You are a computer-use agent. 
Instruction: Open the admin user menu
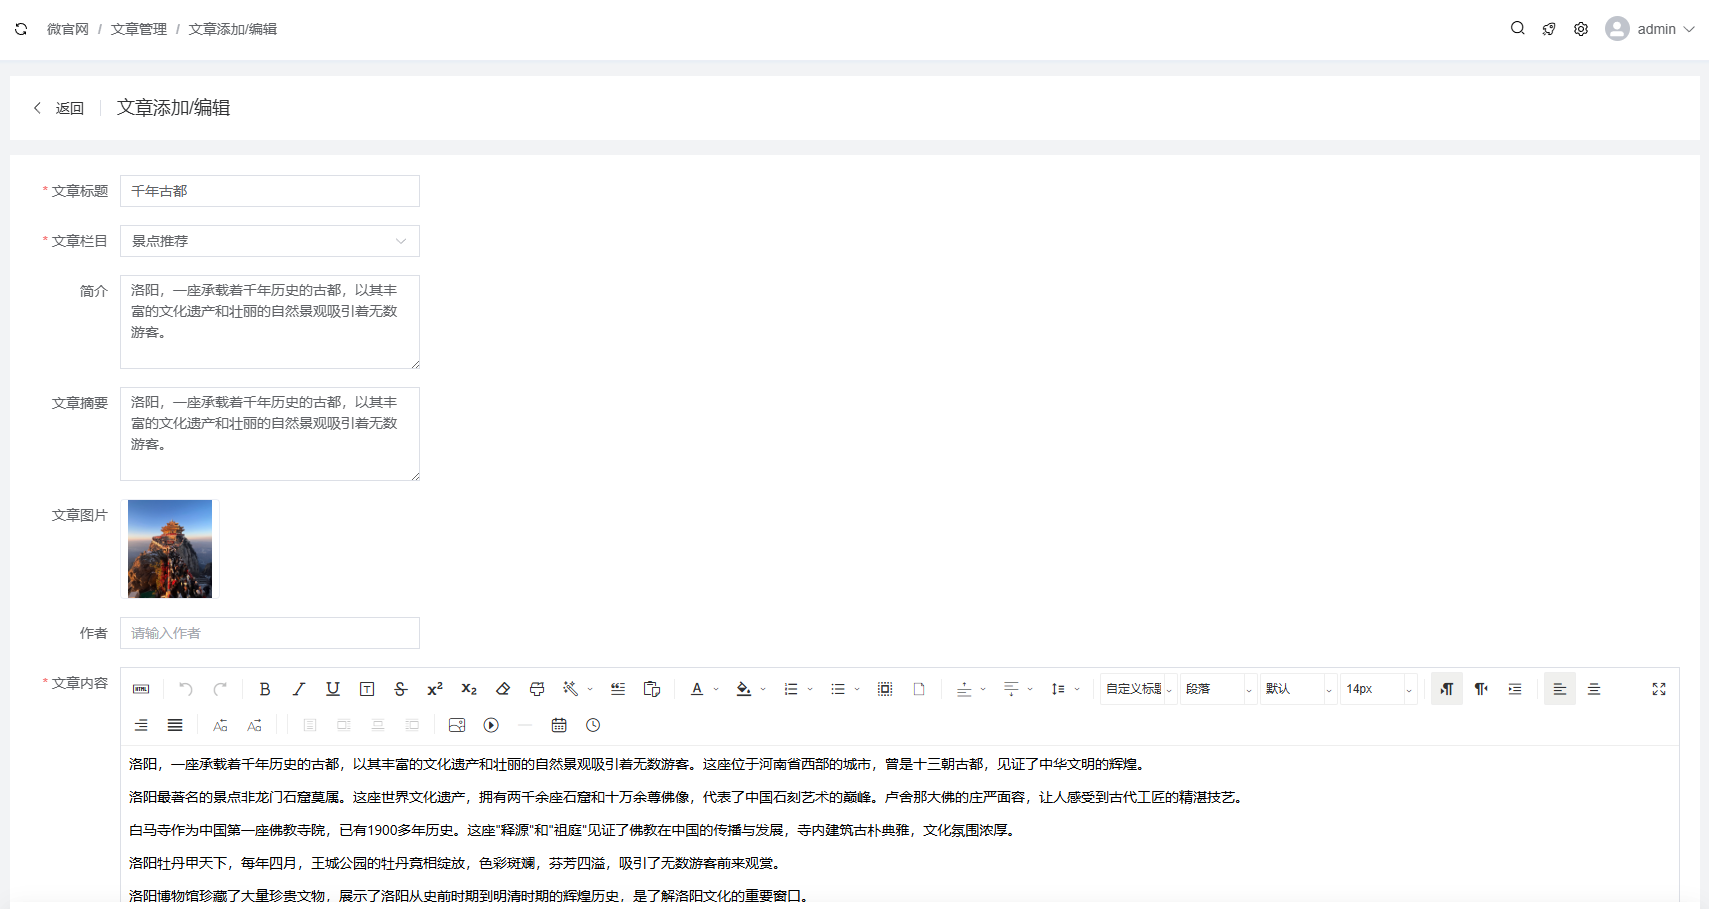click(1651, 29)
